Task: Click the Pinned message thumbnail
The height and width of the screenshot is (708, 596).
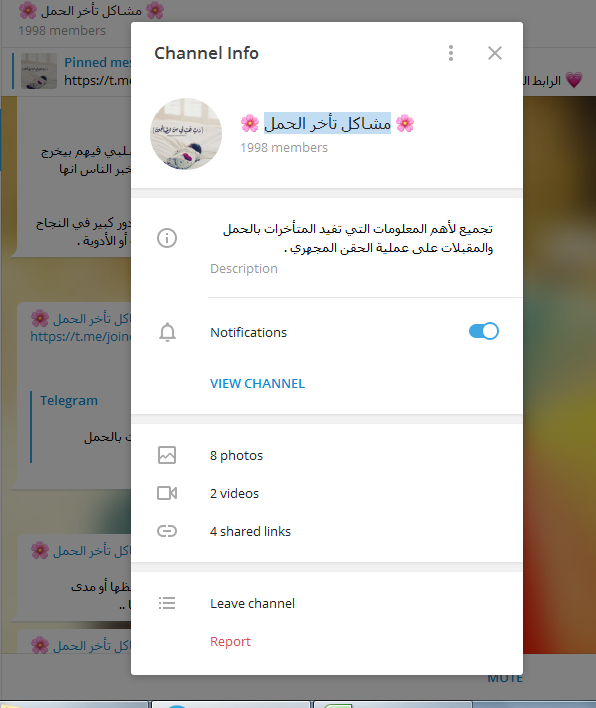Action: pyautogui.click(x=39, y=71)
